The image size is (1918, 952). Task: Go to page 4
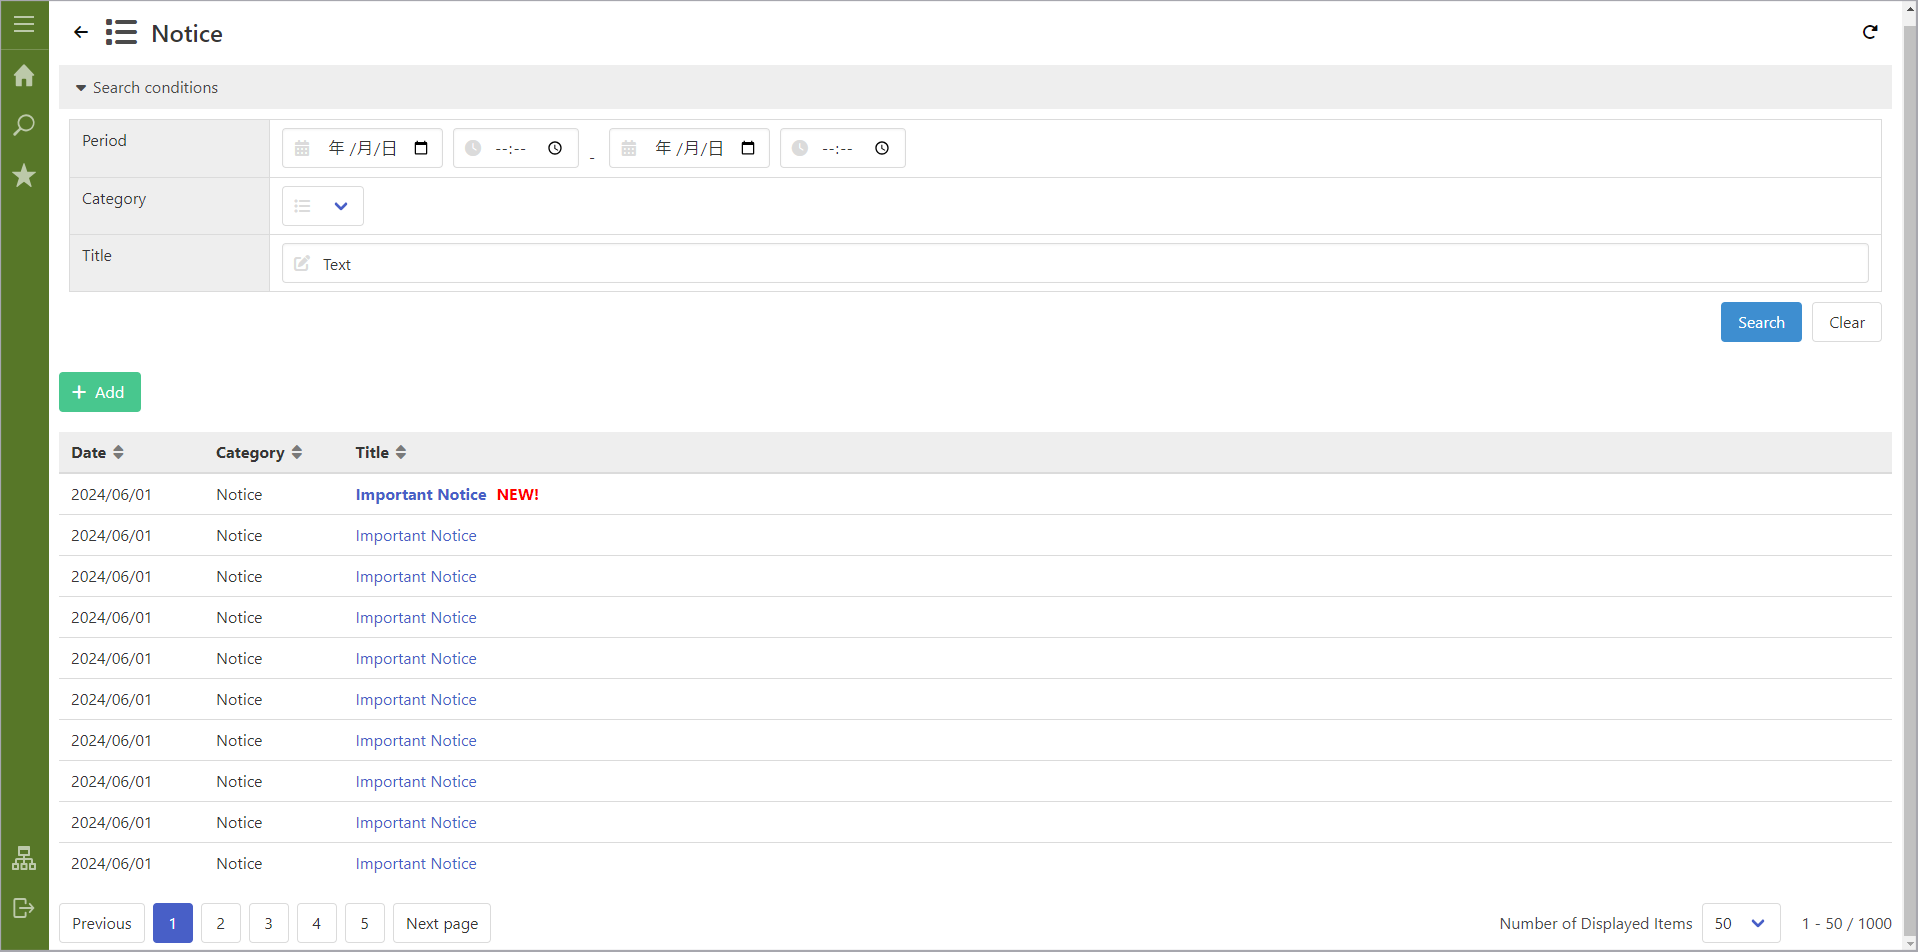317,923
